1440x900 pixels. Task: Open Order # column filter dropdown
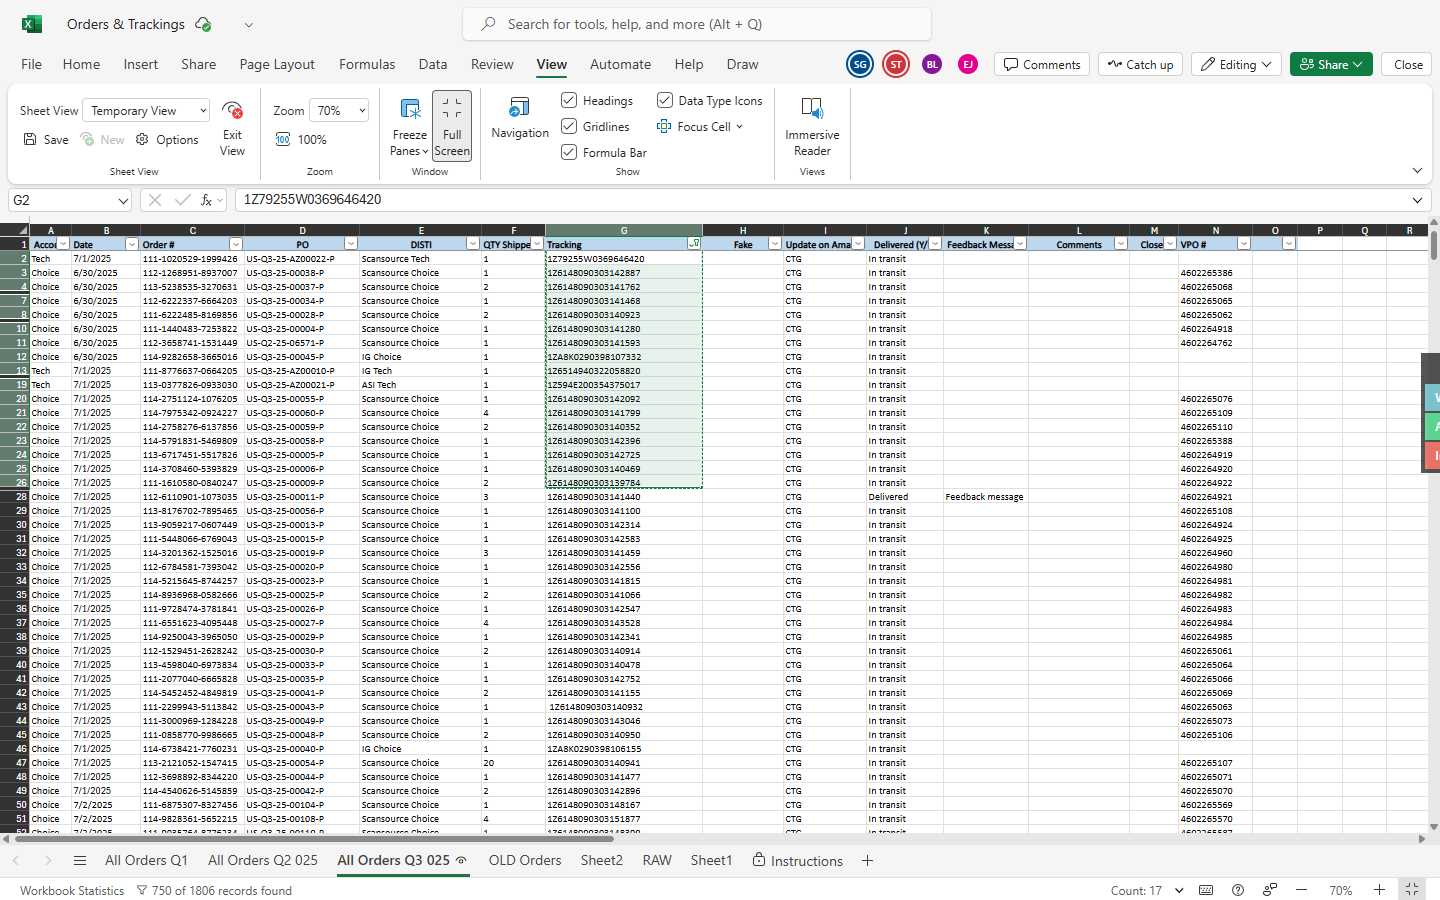pos(236,244)
